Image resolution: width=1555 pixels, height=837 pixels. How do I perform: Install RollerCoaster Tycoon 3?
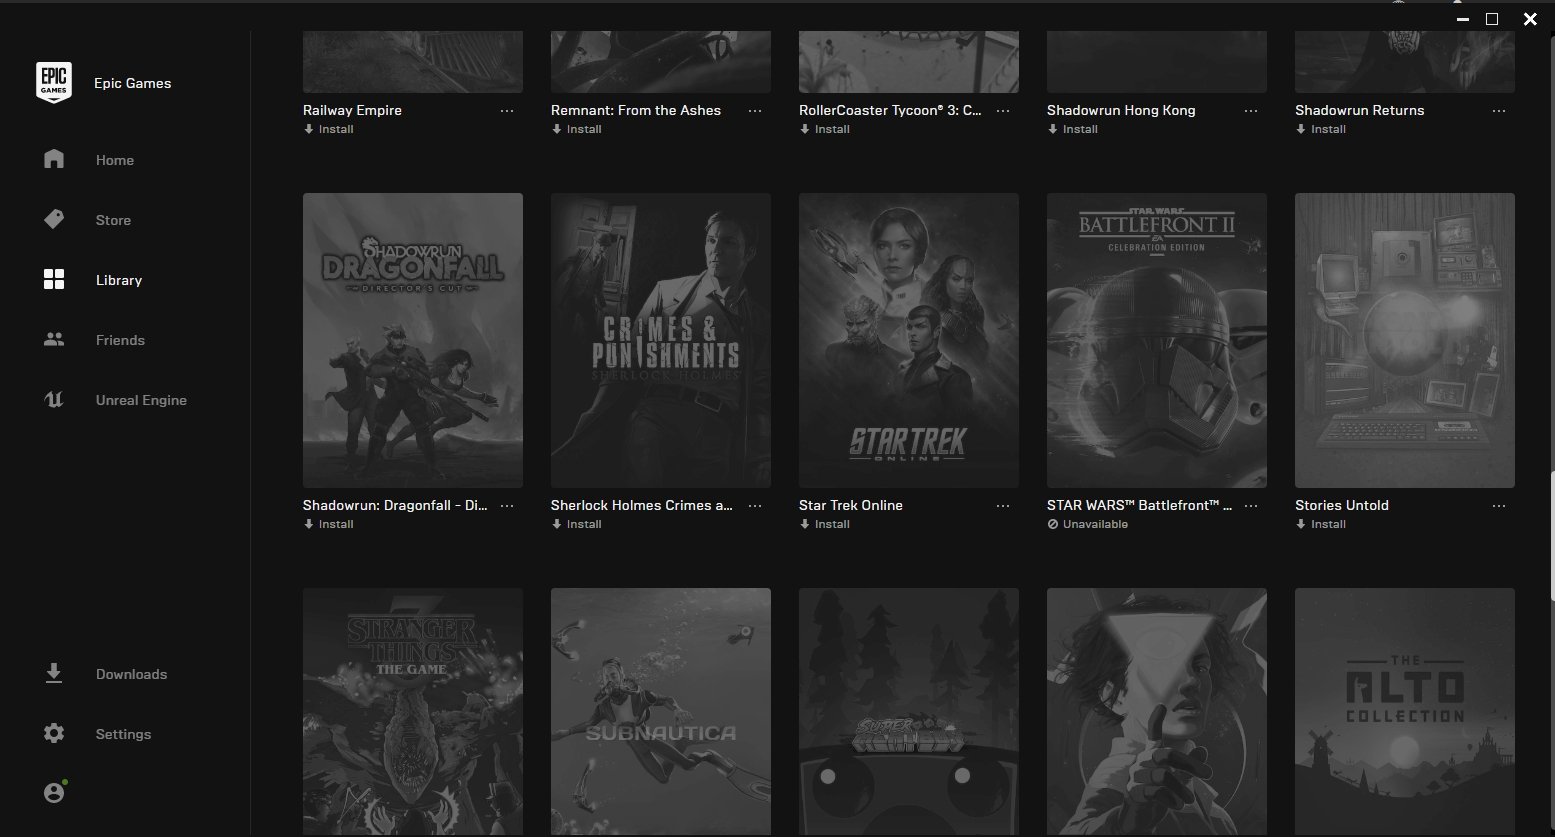[825, 129]
